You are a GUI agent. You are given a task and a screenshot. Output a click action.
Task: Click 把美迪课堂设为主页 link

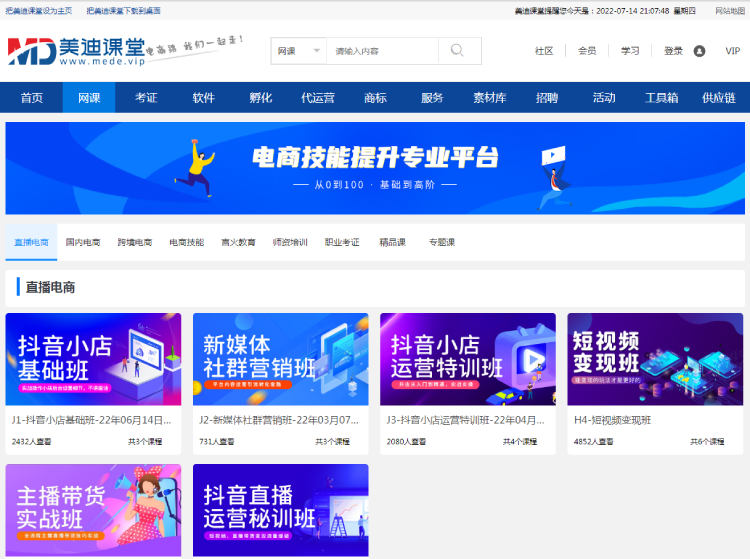(x=39, y=11)
